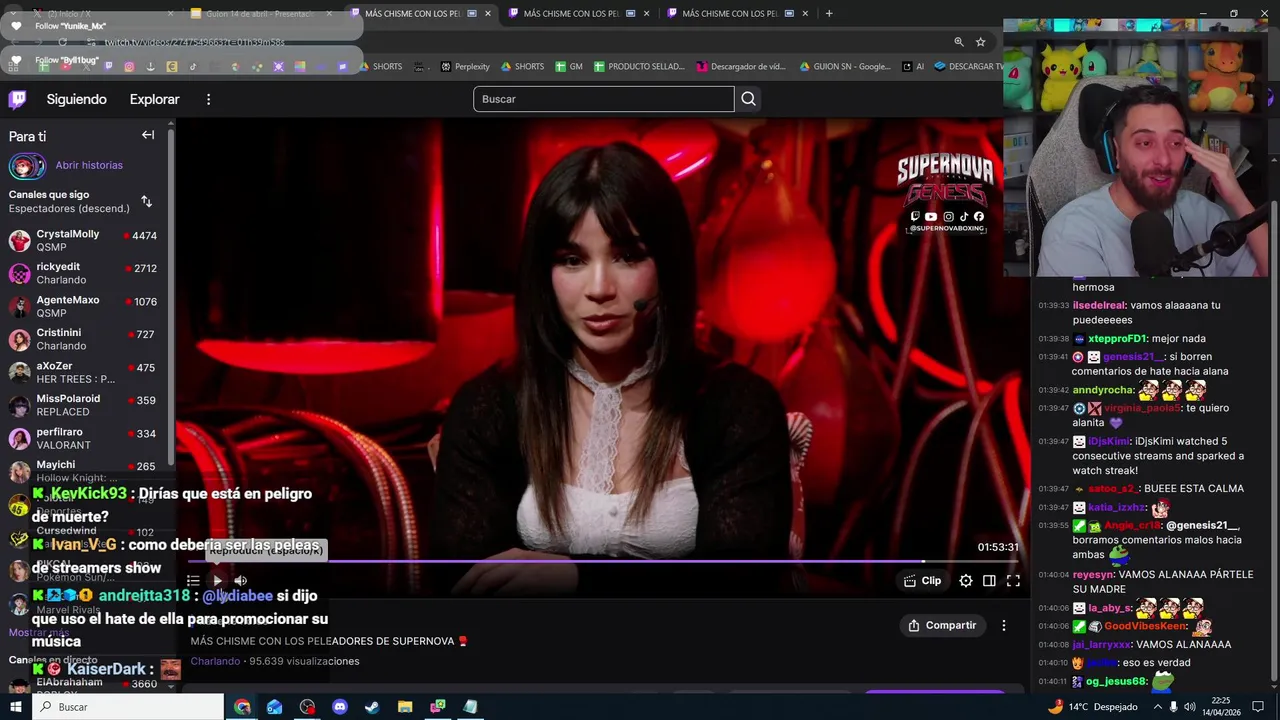The height and width of the screenshot is (720, 1280).
Task: Open Chrome from the taskbar
Action: pyautogui.click(x=242, y=707)
